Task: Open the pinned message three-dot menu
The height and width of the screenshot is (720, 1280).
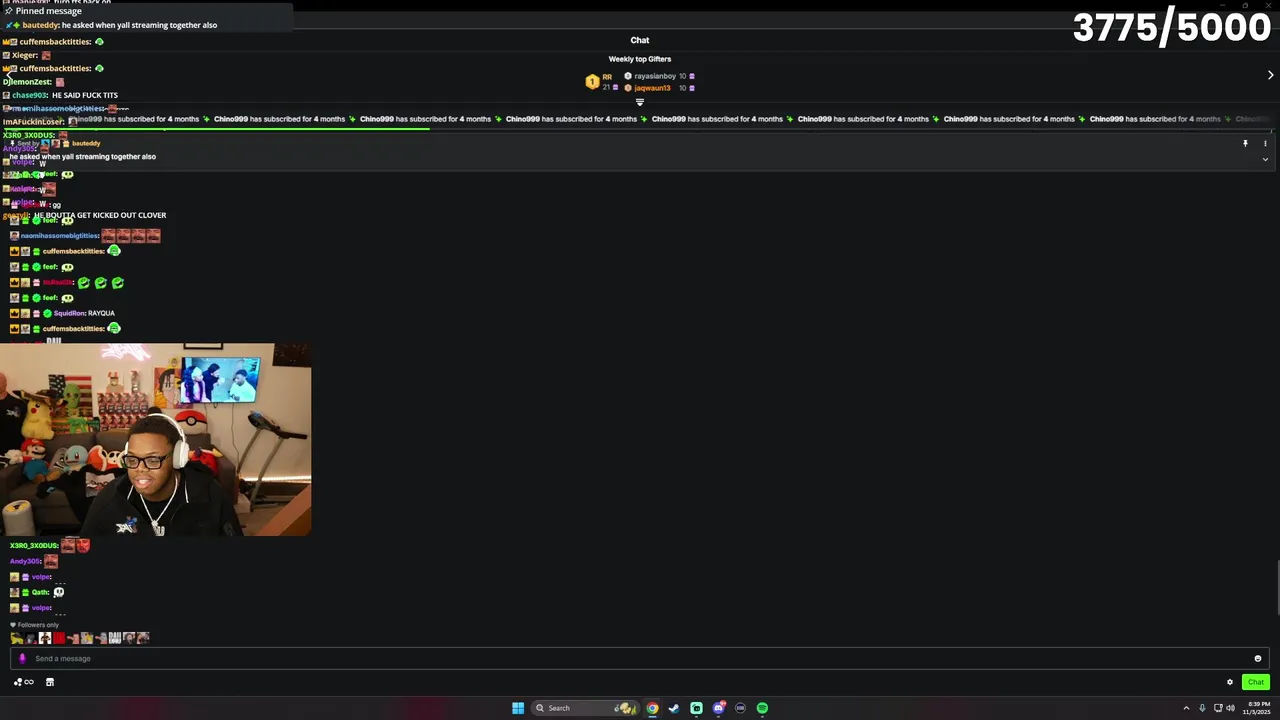Action: [1265, 143]
